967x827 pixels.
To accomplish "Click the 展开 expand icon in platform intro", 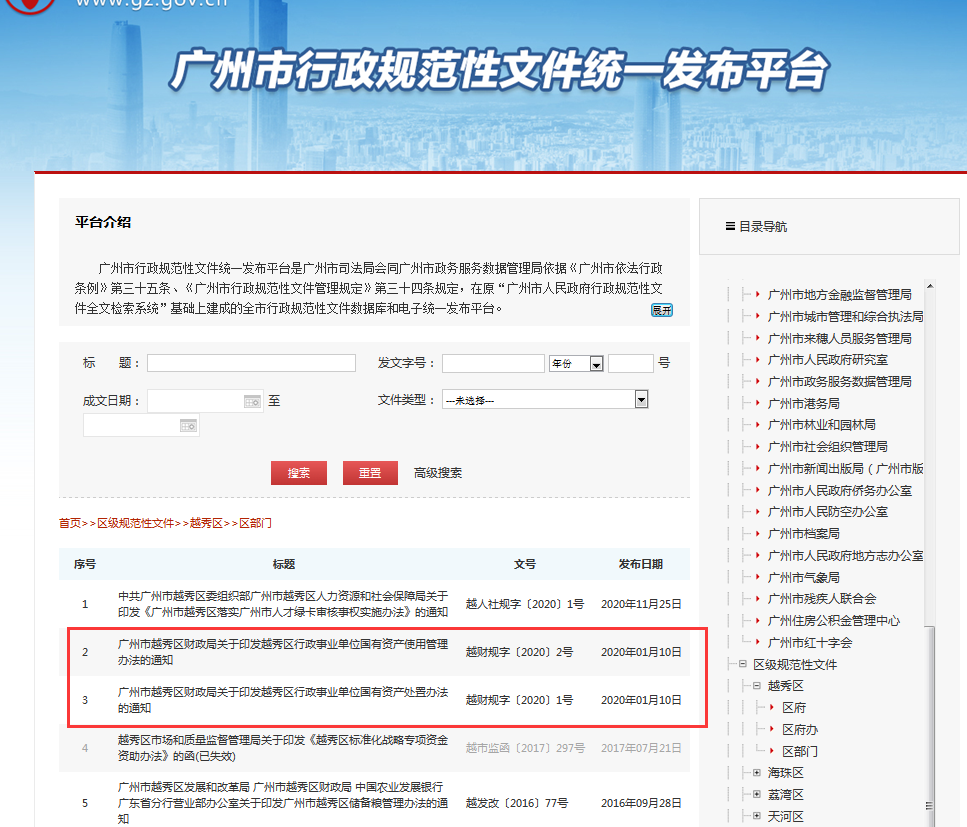I will click(x=662, y=310).
